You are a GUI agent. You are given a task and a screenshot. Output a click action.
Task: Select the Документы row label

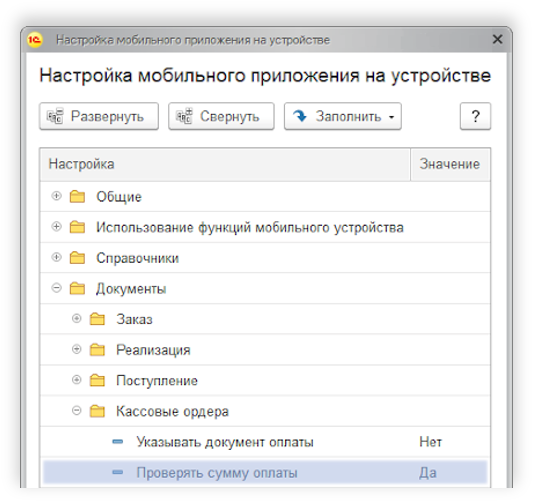[131, 289]
